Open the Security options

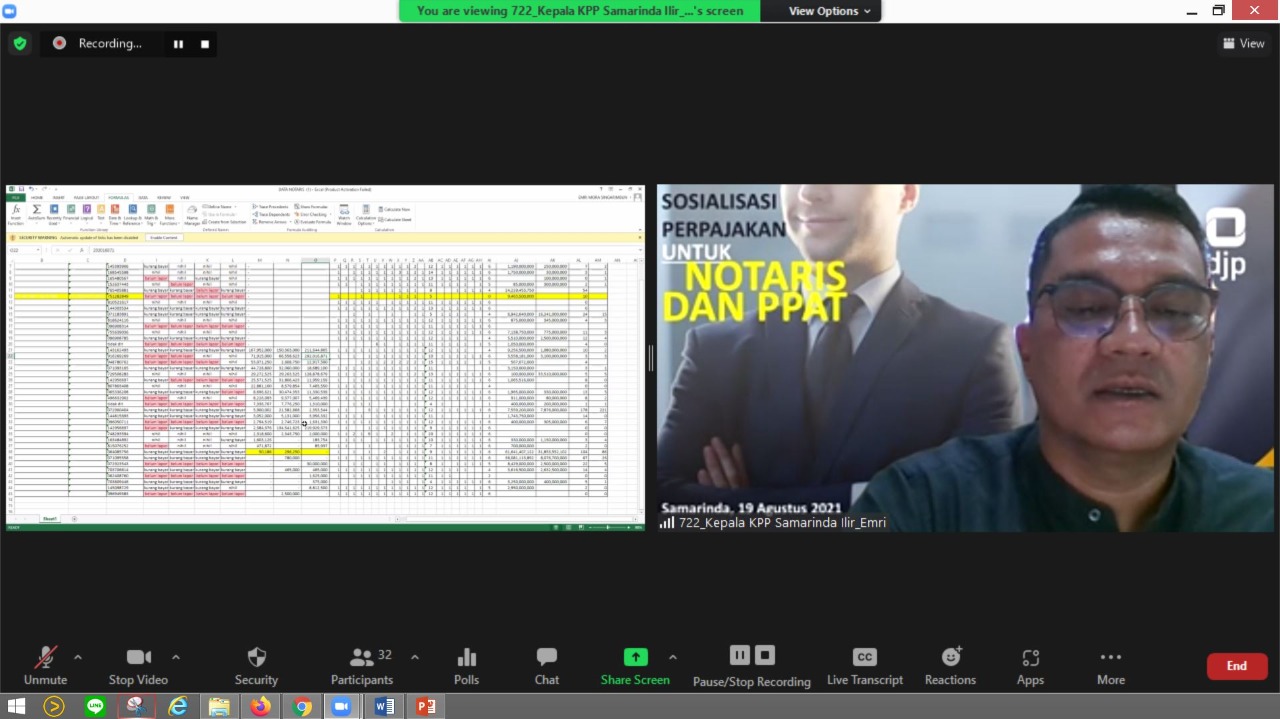coord(256,666)
